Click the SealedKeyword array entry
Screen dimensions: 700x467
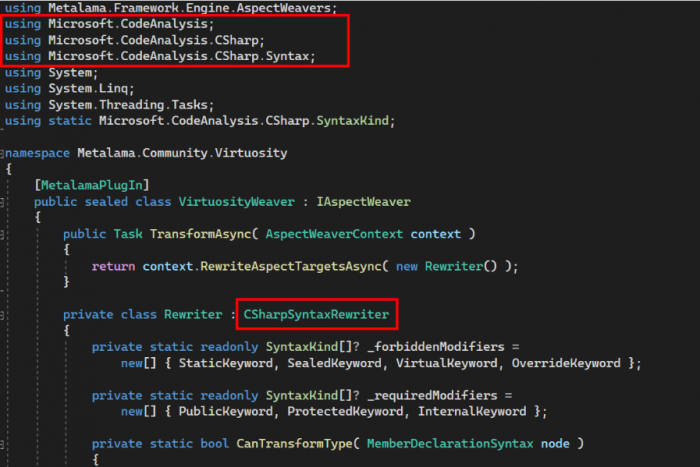[x=334, y=363]
